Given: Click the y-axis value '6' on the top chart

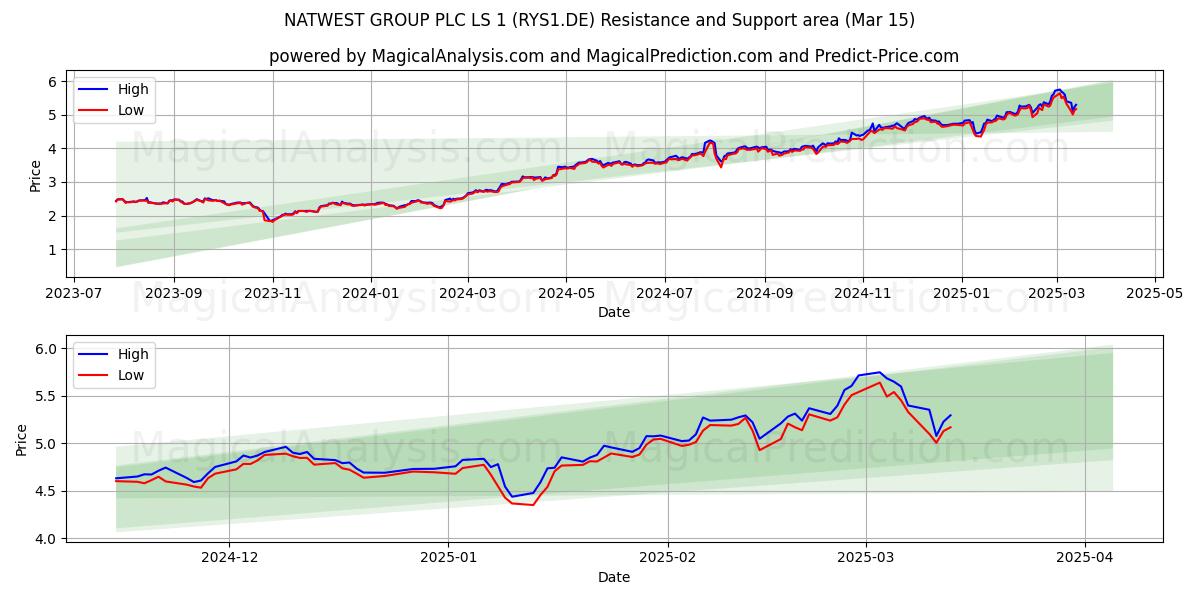Looking at the screenshot, I should coord(50,81).
